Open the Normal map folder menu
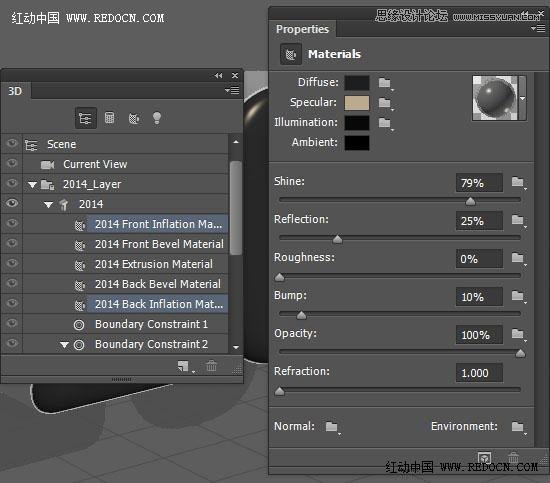550x483 pixels. click(x=332, y=427)
